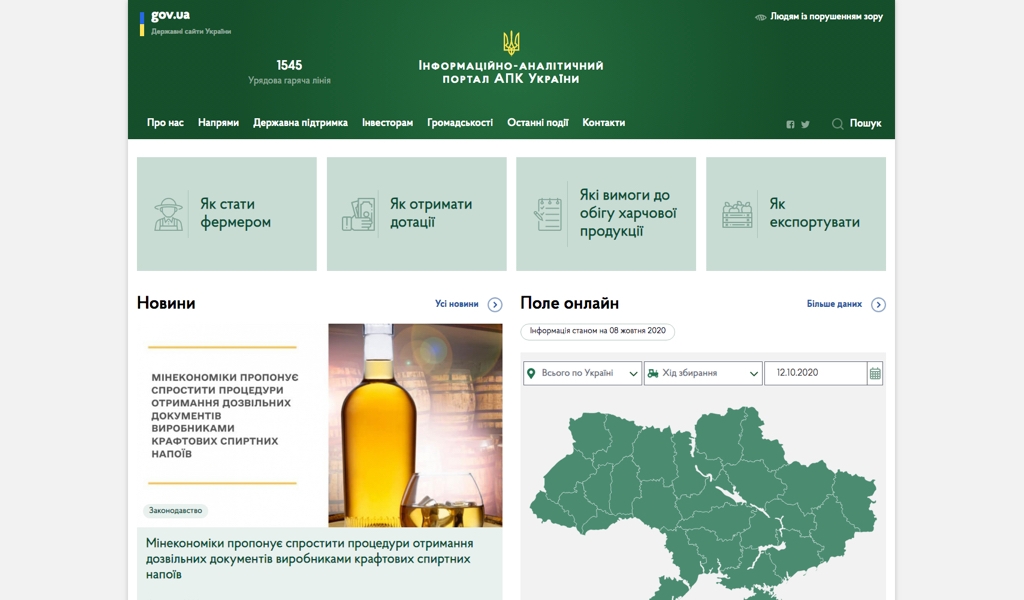Click the Людям із порушенням зору link
The height and width of the screenshot is (600, 1024).
coord(826,16)
